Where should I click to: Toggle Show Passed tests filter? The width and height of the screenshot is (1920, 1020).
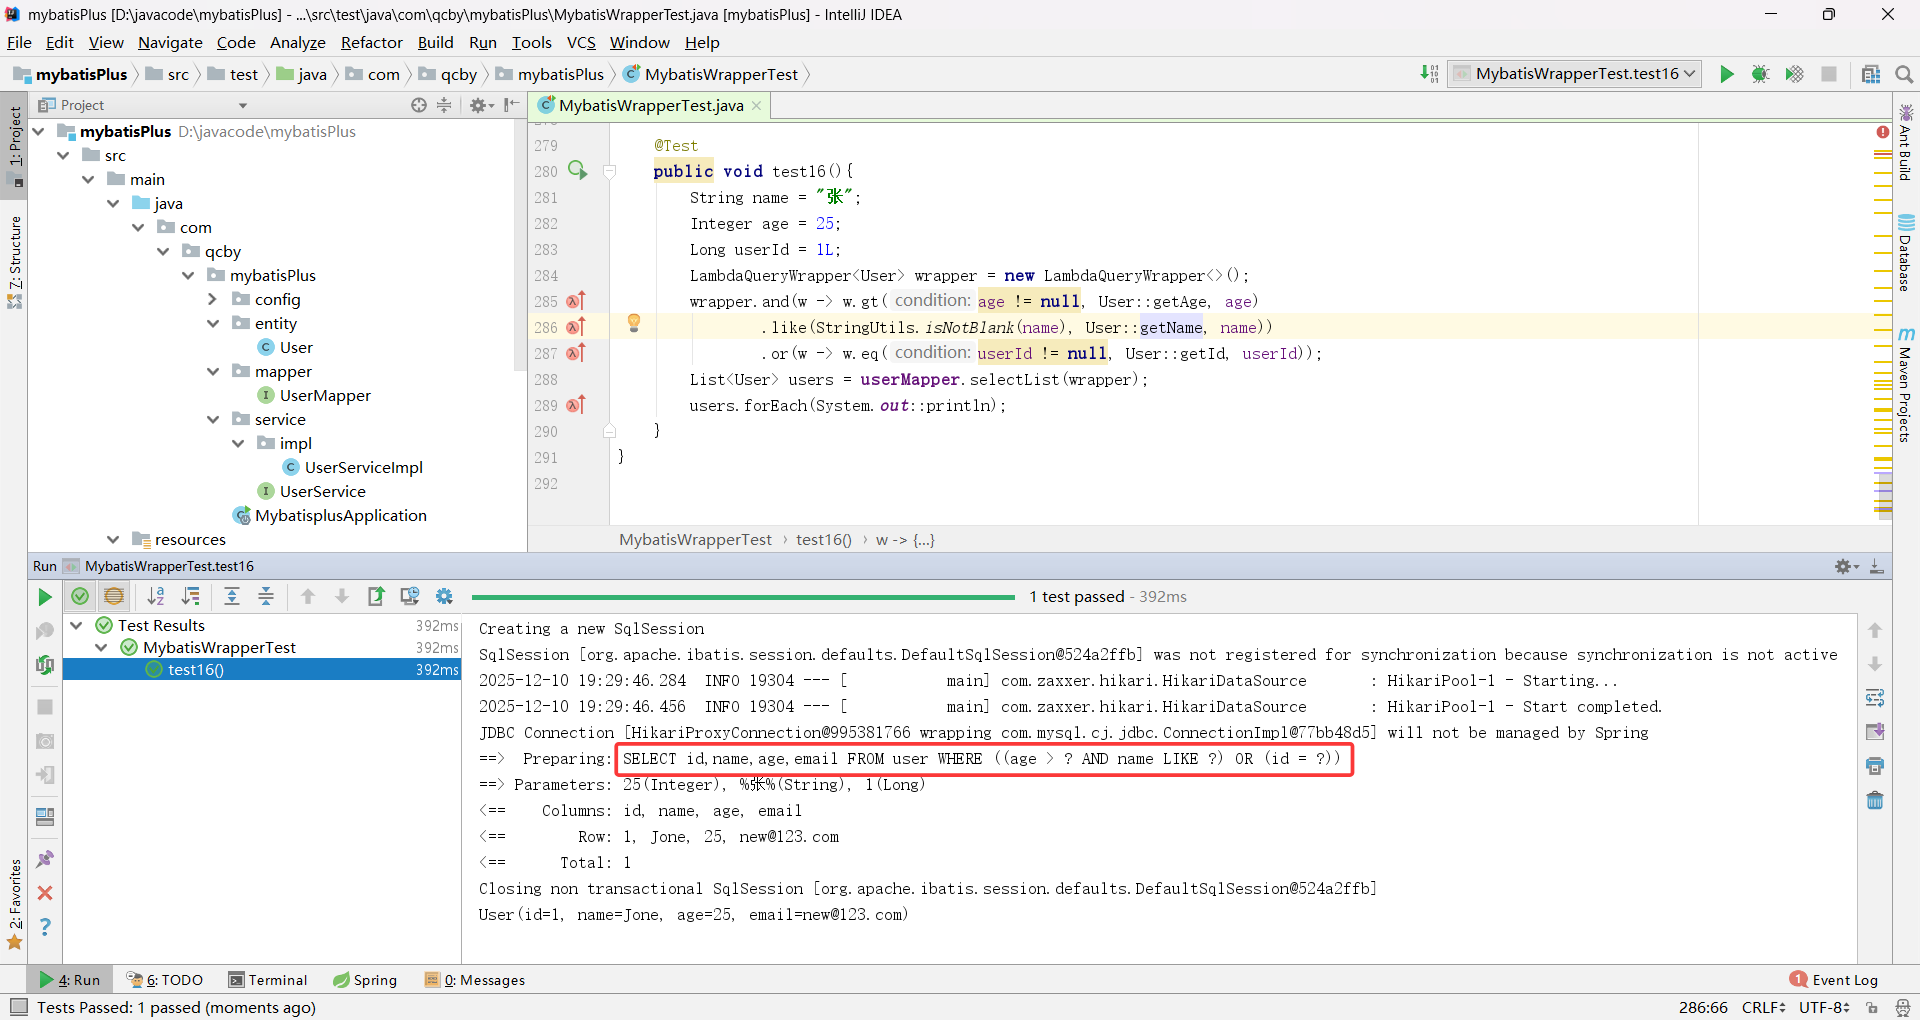80,597
